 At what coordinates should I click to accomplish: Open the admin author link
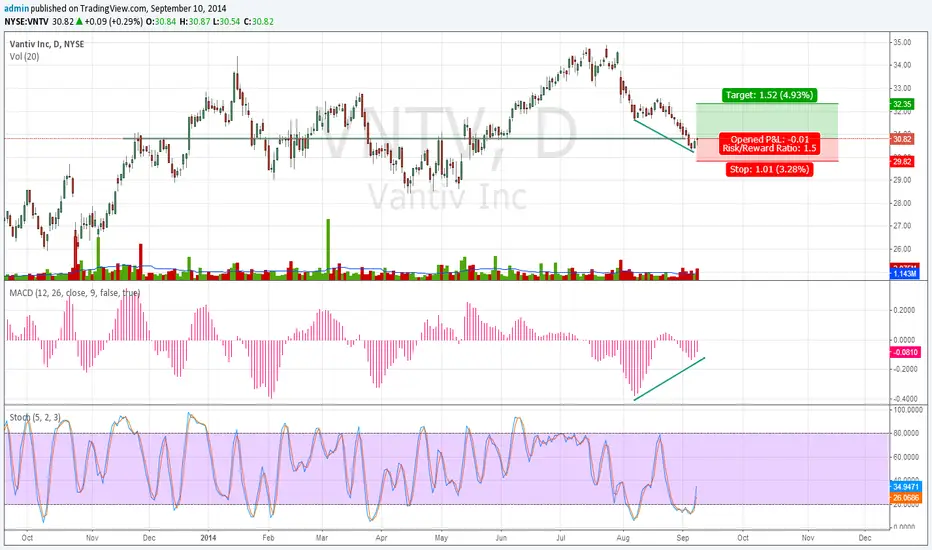(17, 9)
